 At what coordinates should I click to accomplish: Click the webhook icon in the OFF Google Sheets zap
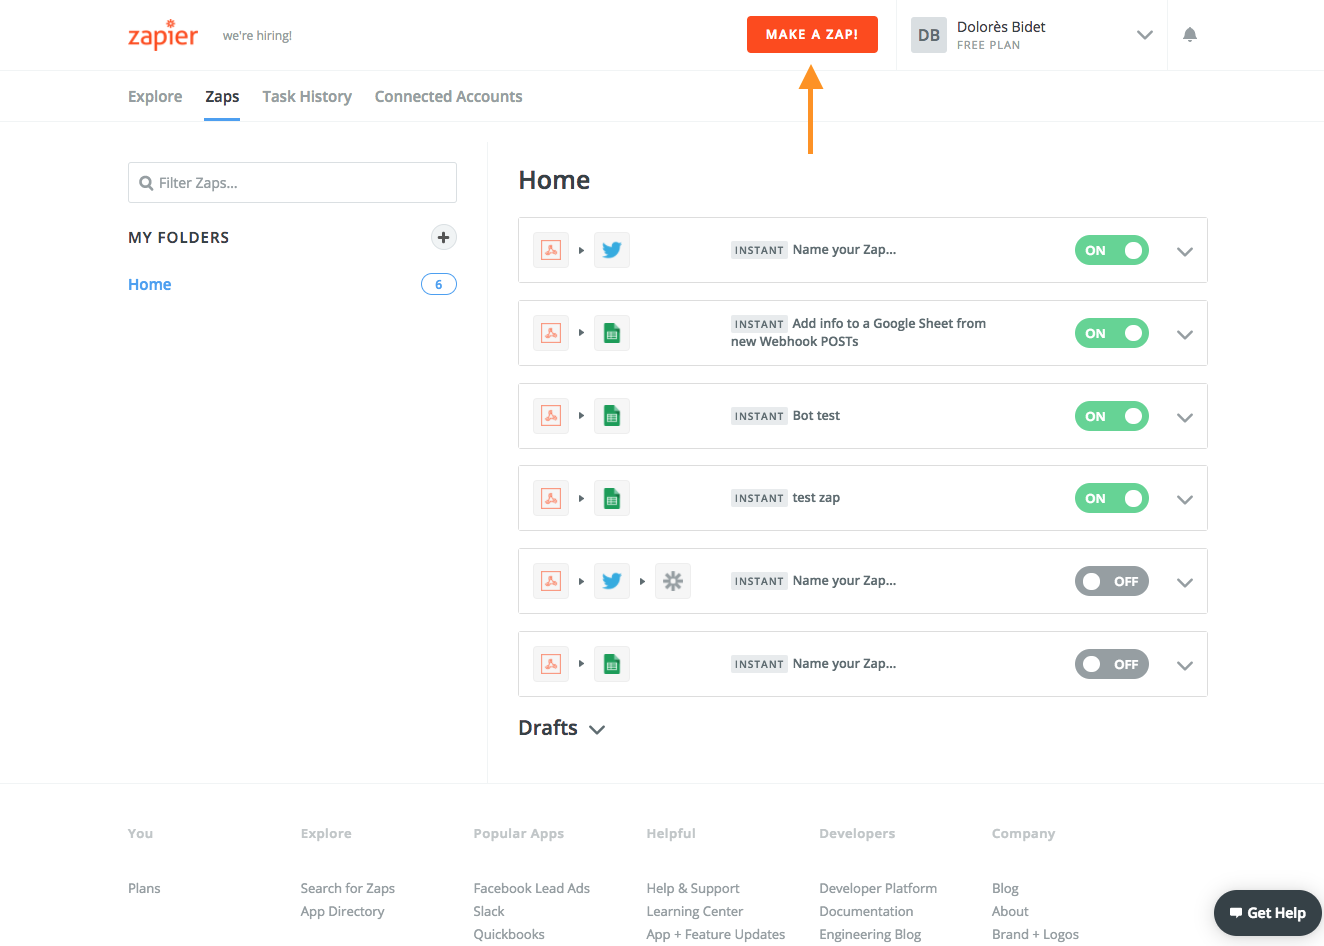[x=551, y=664]
